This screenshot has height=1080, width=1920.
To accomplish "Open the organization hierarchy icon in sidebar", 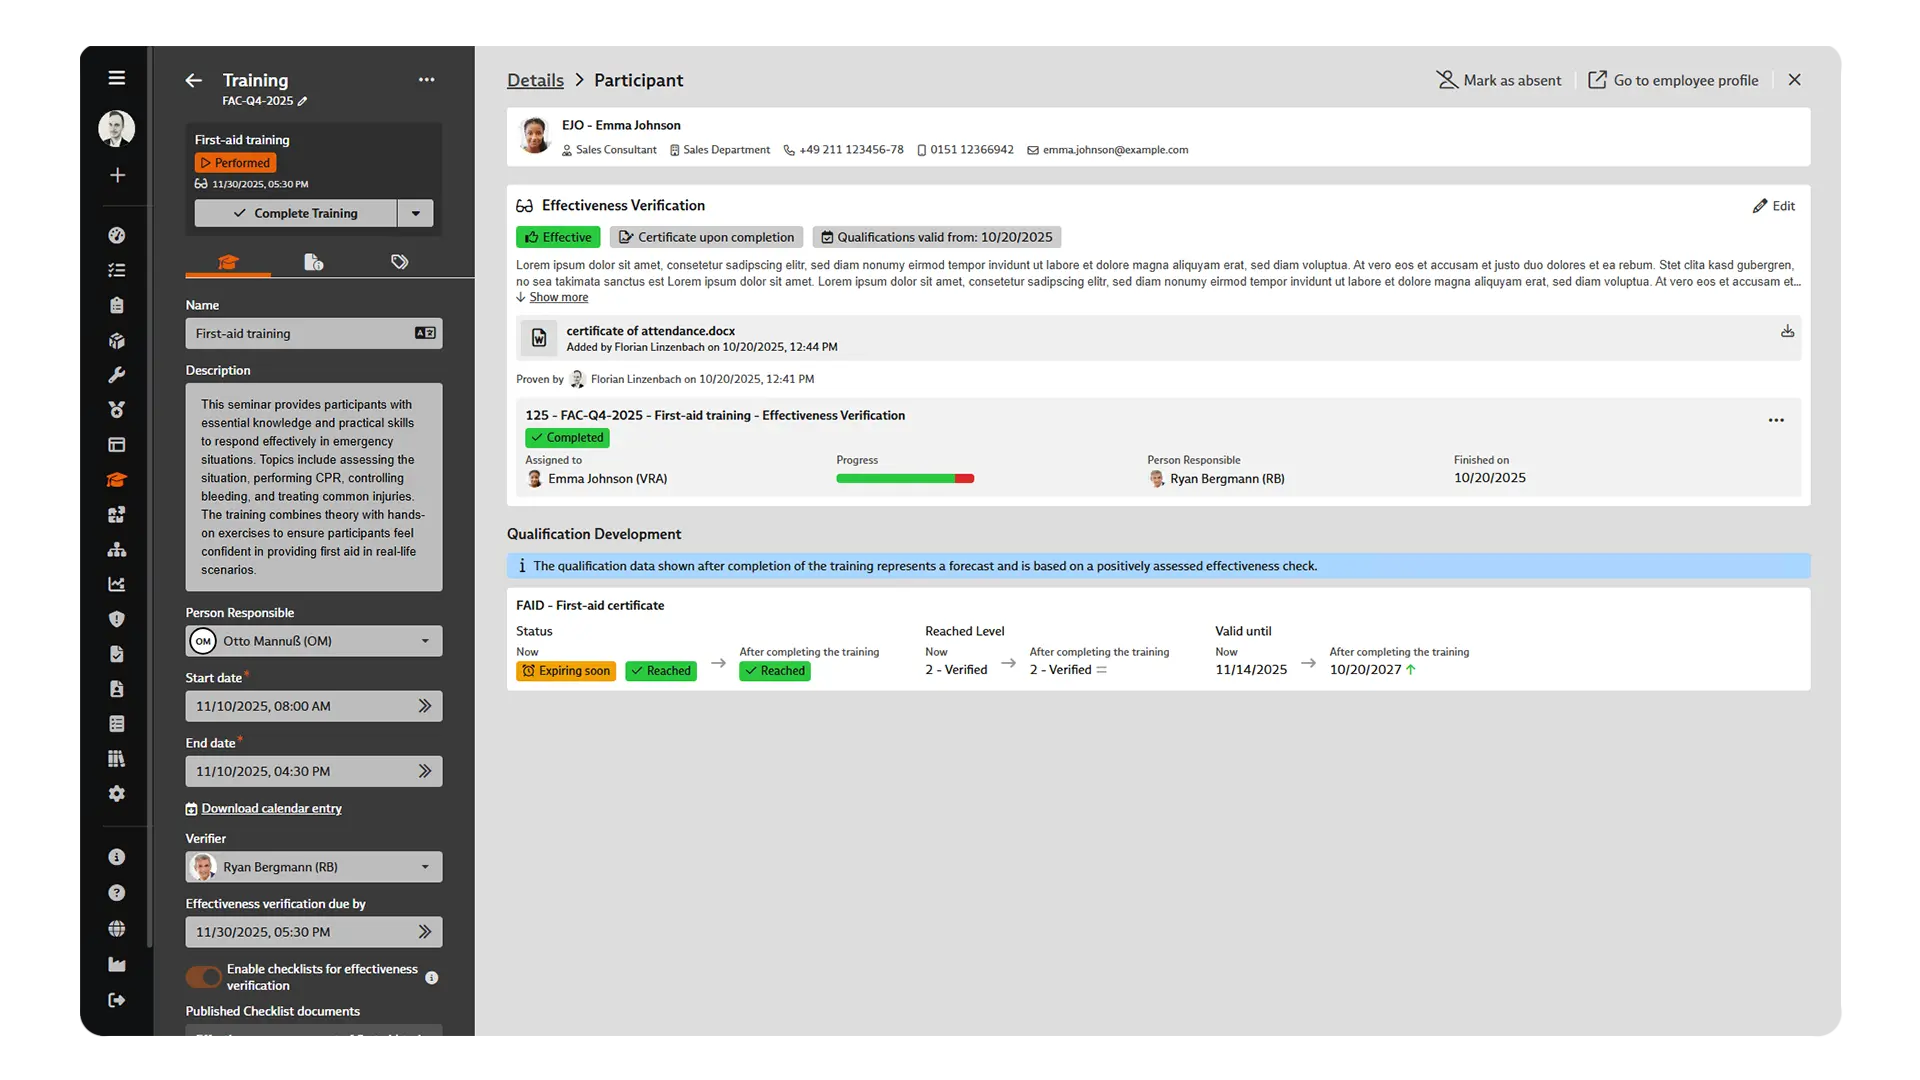I will click(x=117, y=549).
